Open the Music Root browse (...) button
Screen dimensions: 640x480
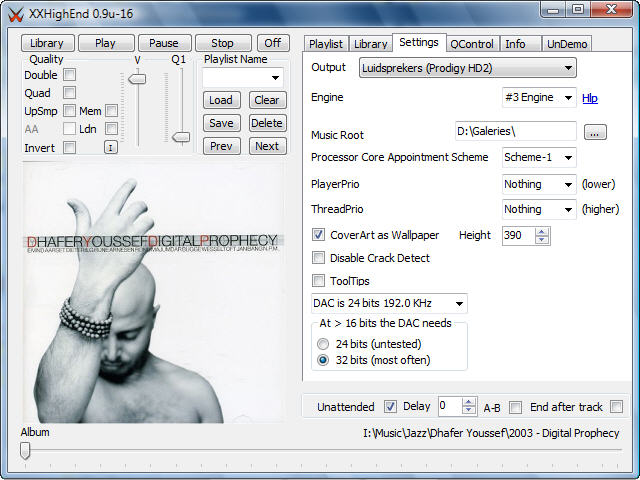[595, 132]
